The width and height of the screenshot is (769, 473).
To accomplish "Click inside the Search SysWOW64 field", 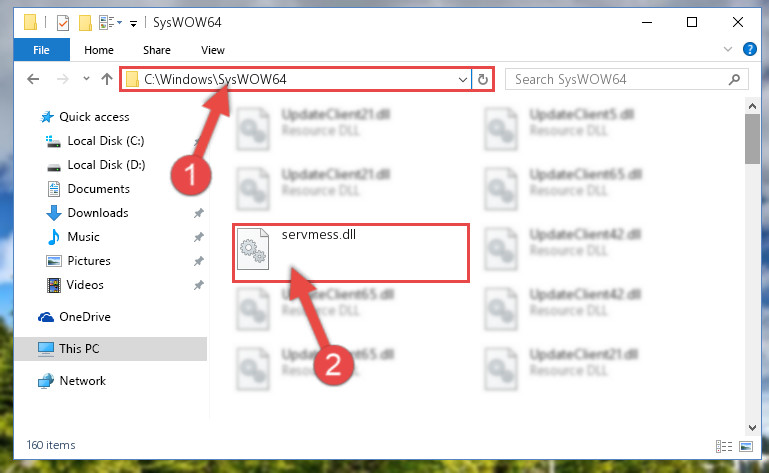I will coord(618,79).
